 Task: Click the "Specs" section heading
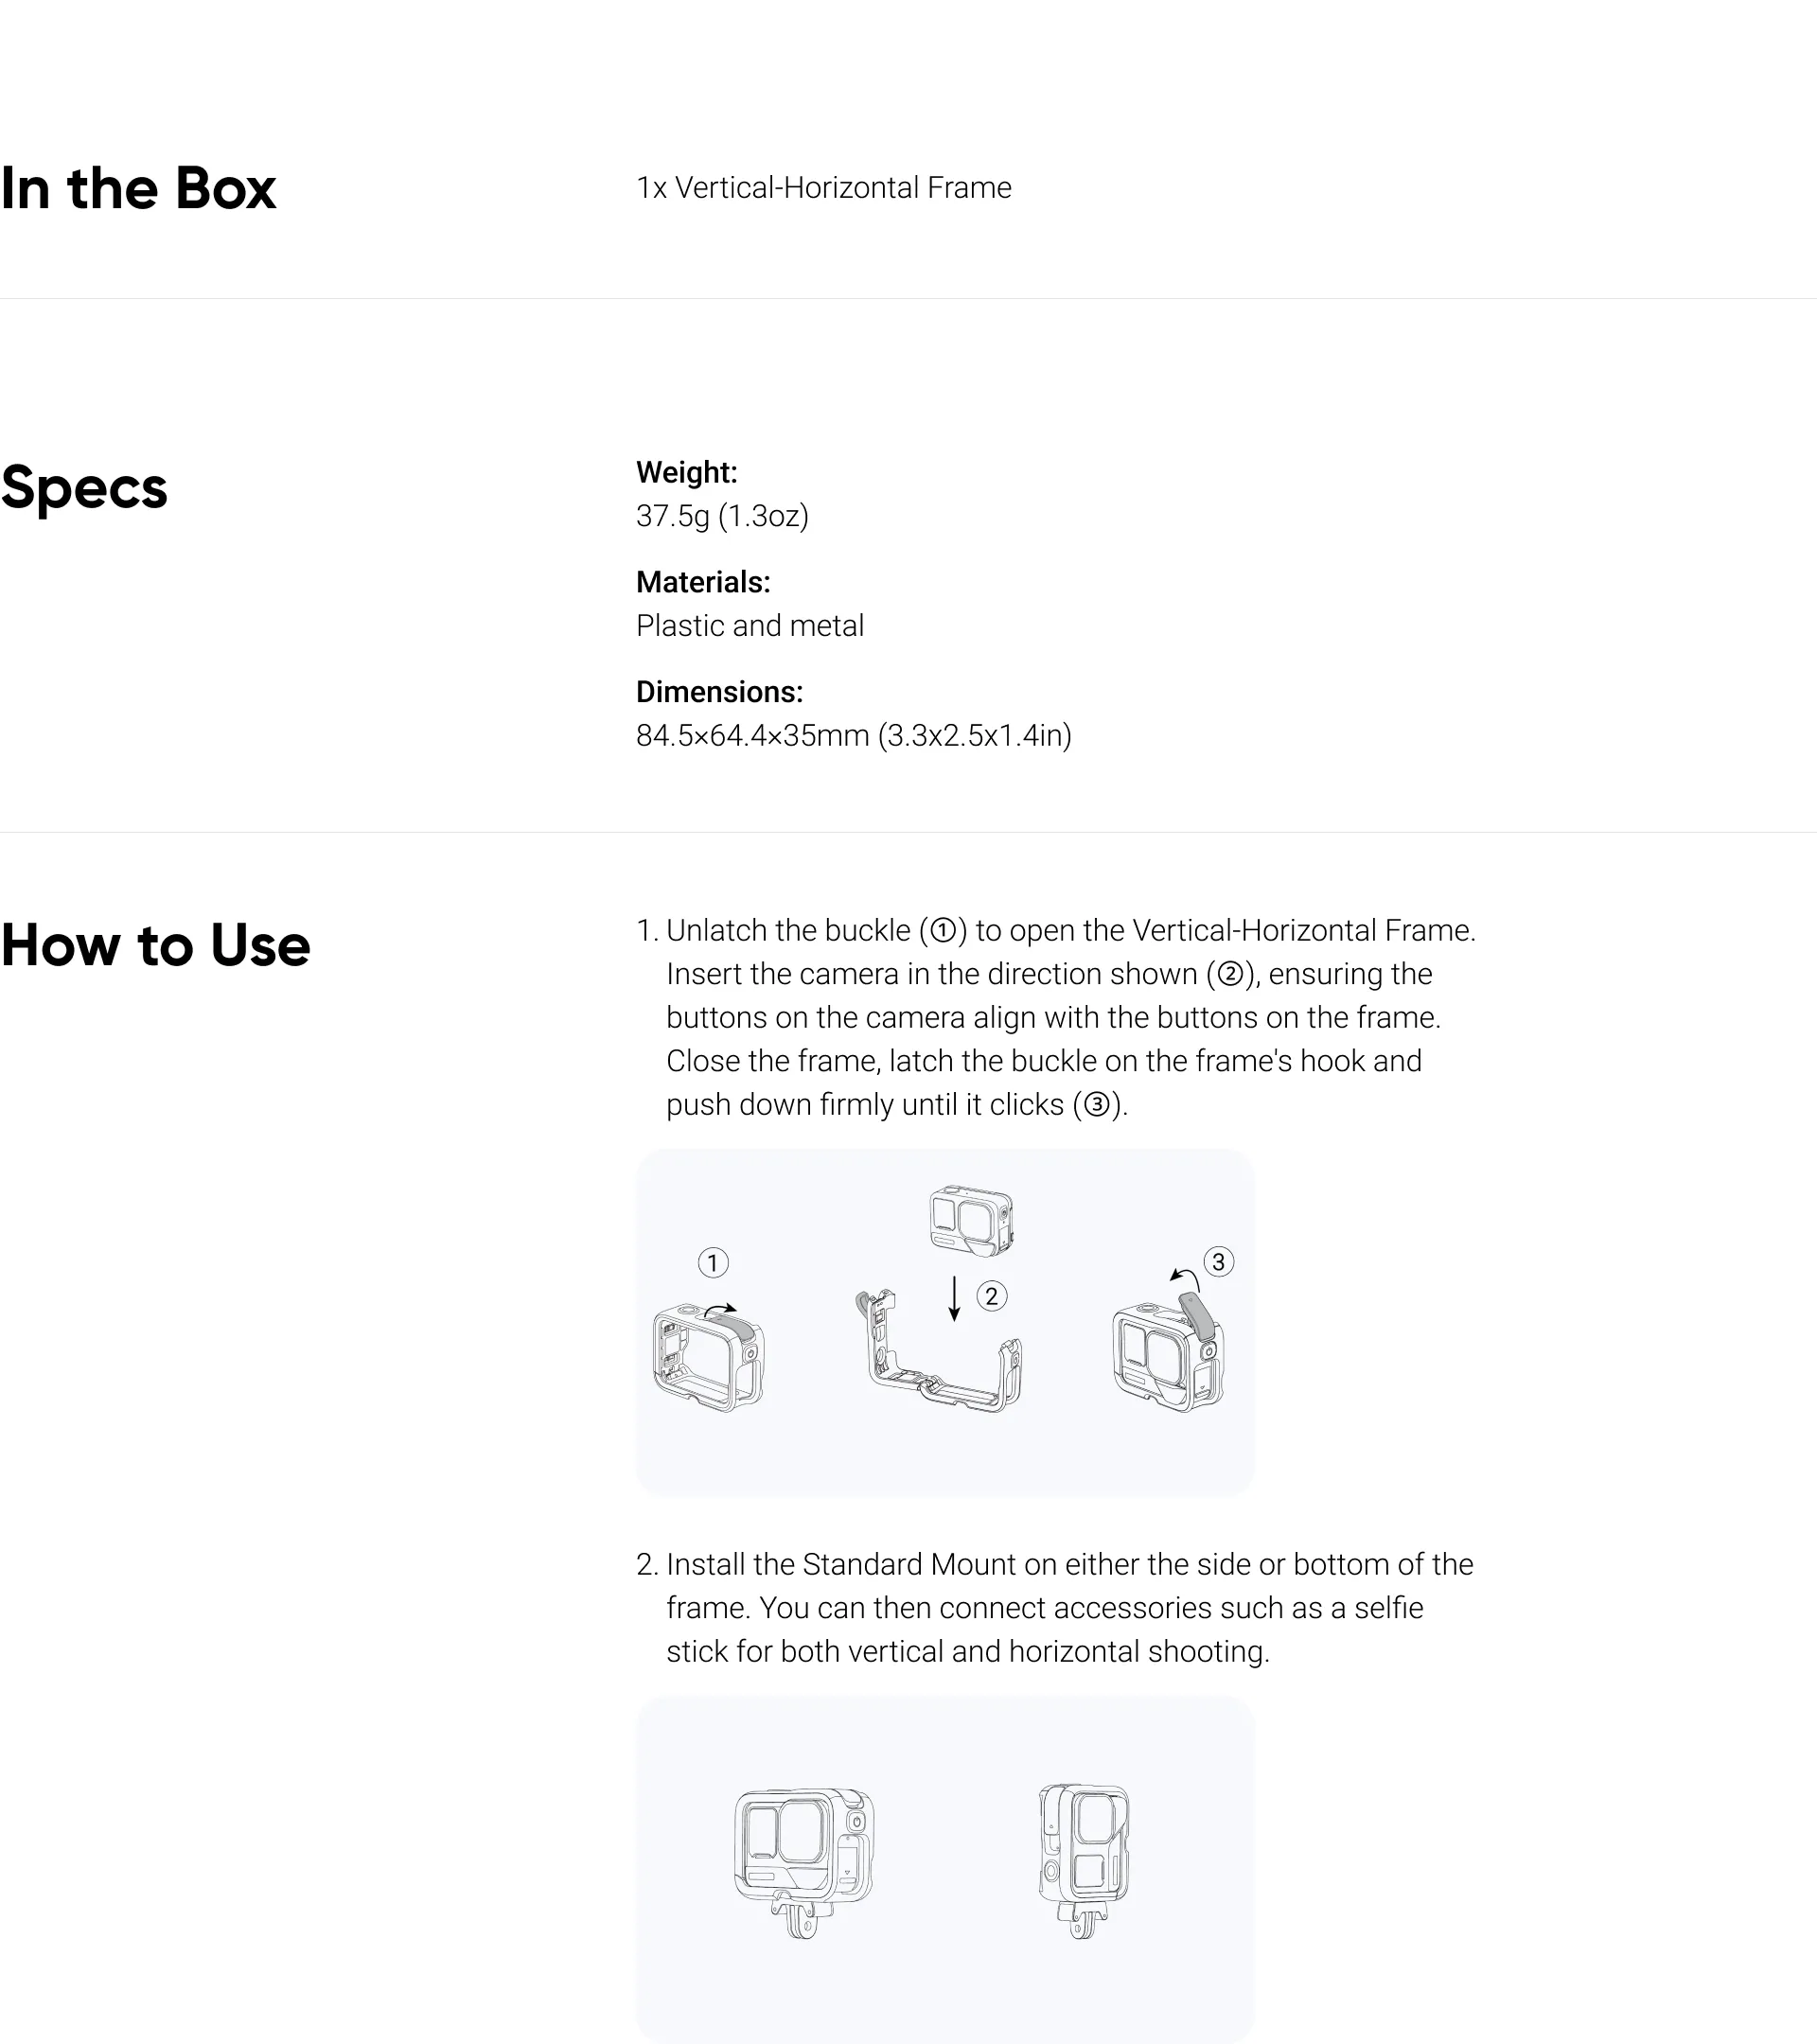pyautogui.click(x=84, y=488)
